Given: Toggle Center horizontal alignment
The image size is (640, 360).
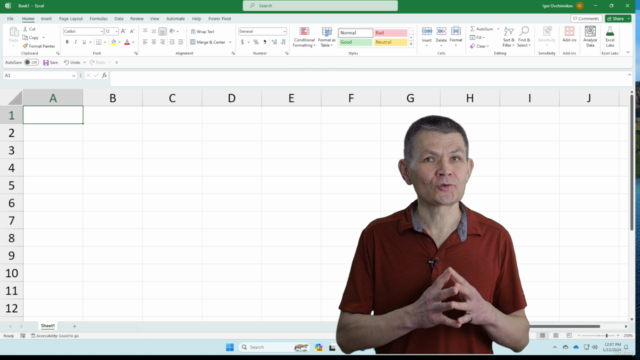Looking at the screenshot, I should point(154,42).
